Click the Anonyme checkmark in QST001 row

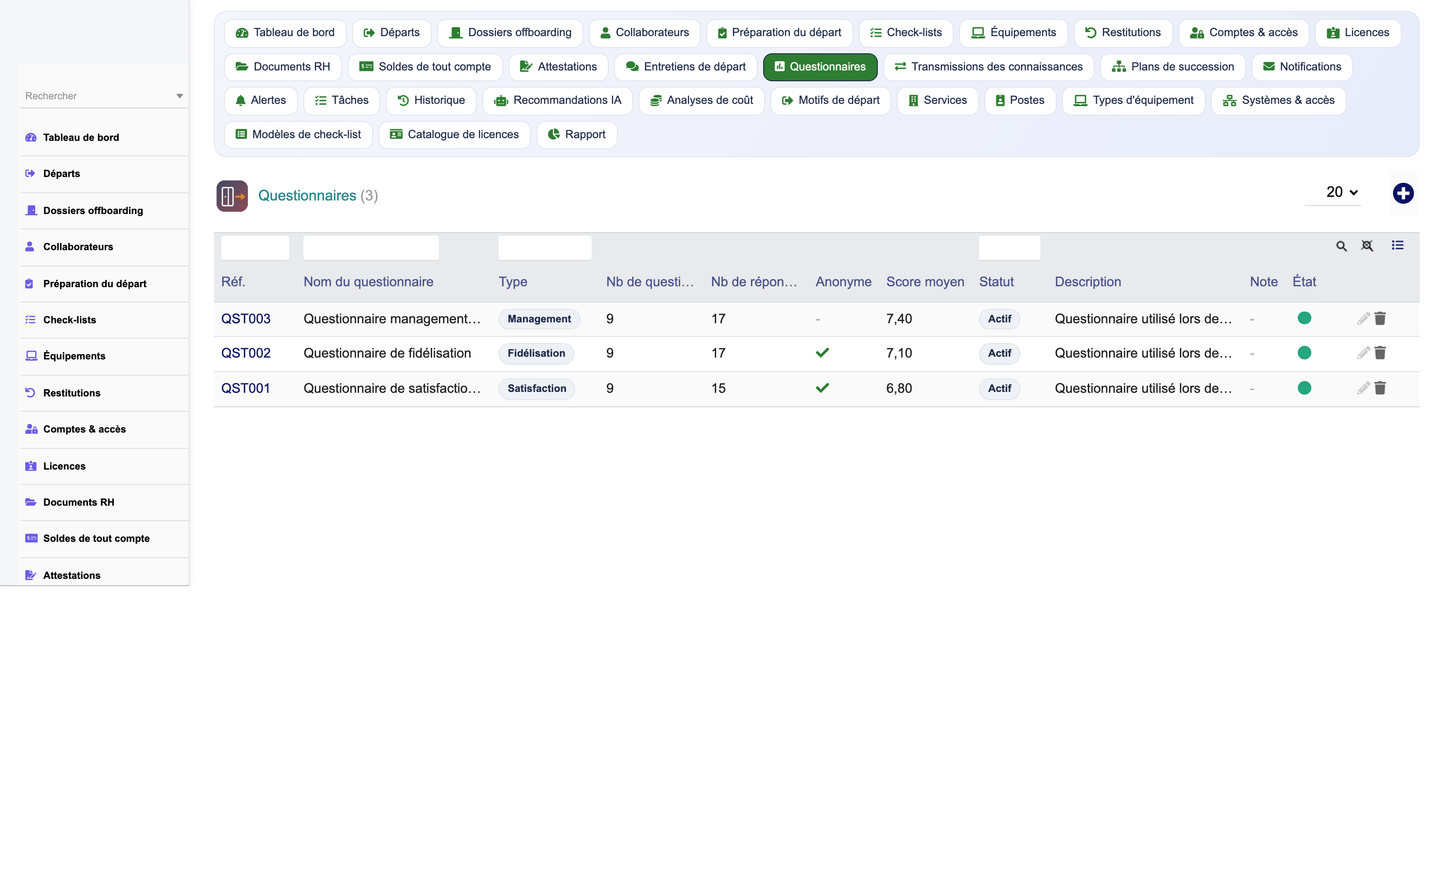(822, 388)
